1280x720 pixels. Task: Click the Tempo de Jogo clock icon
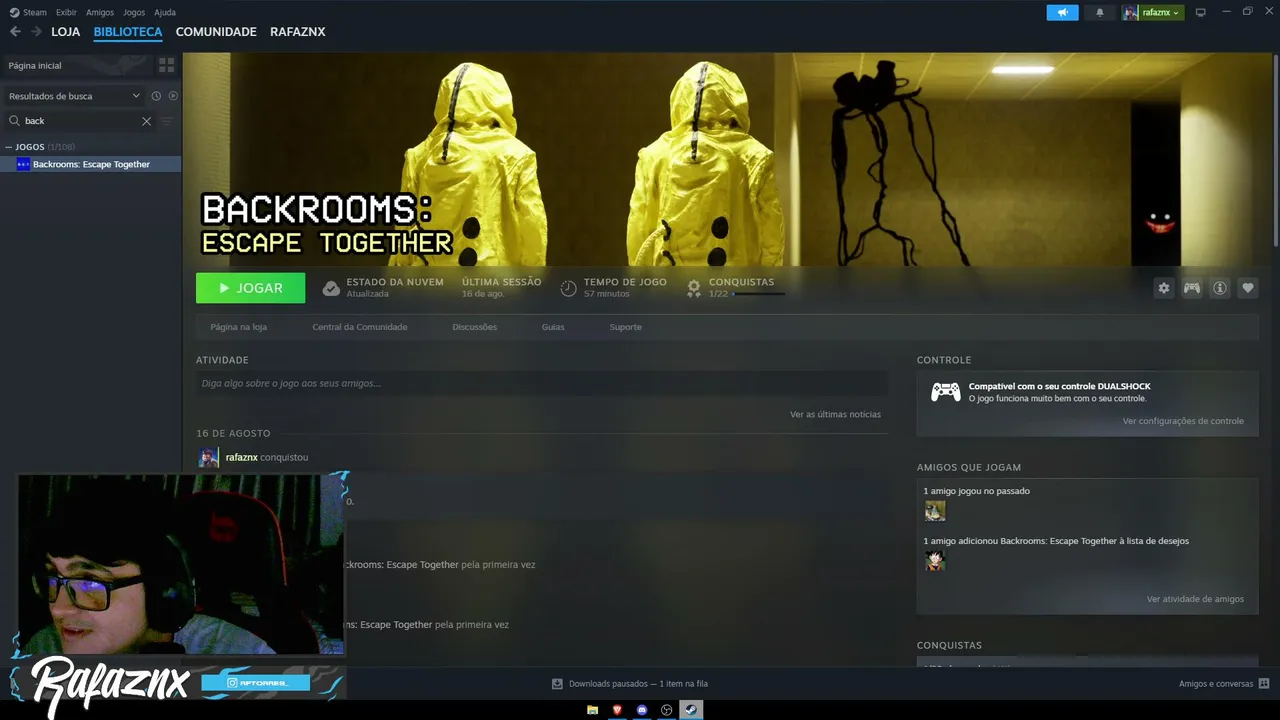pos(568,288)
